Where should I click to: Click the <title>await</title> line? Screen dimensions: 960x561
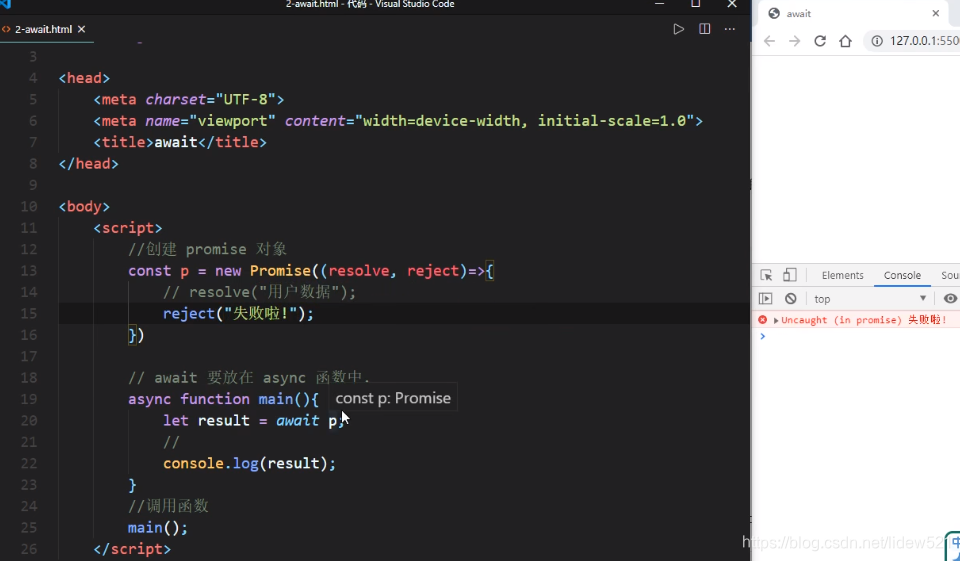click(x=180, y=142)
